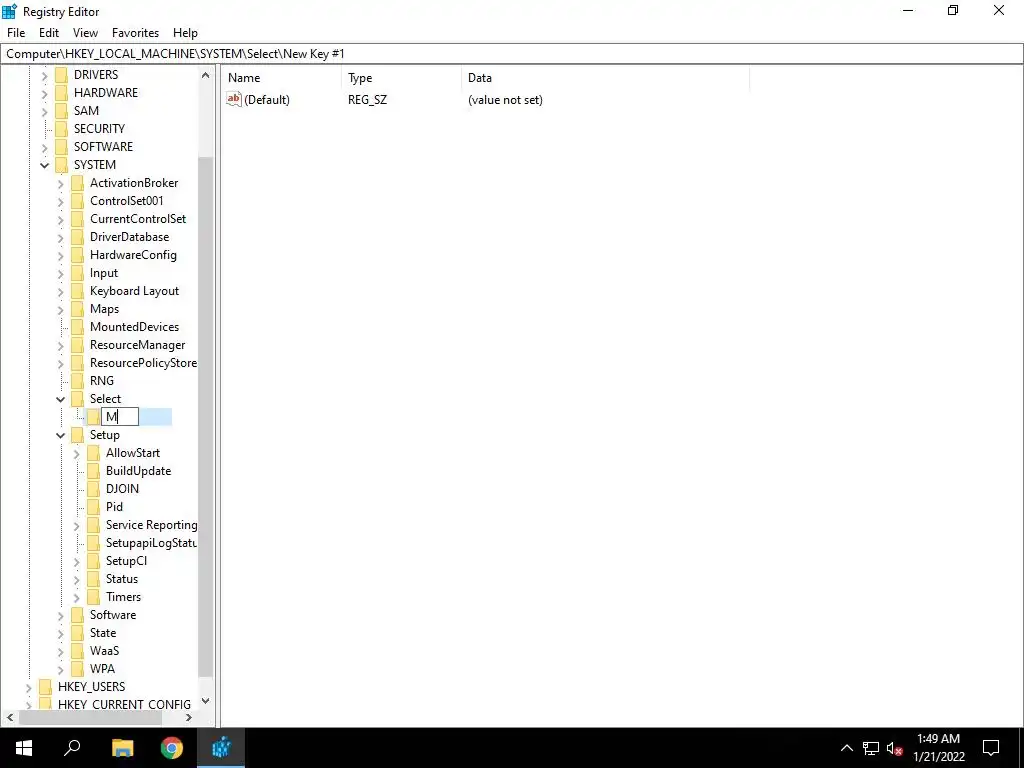Select the State key

[x=103, y=633]
